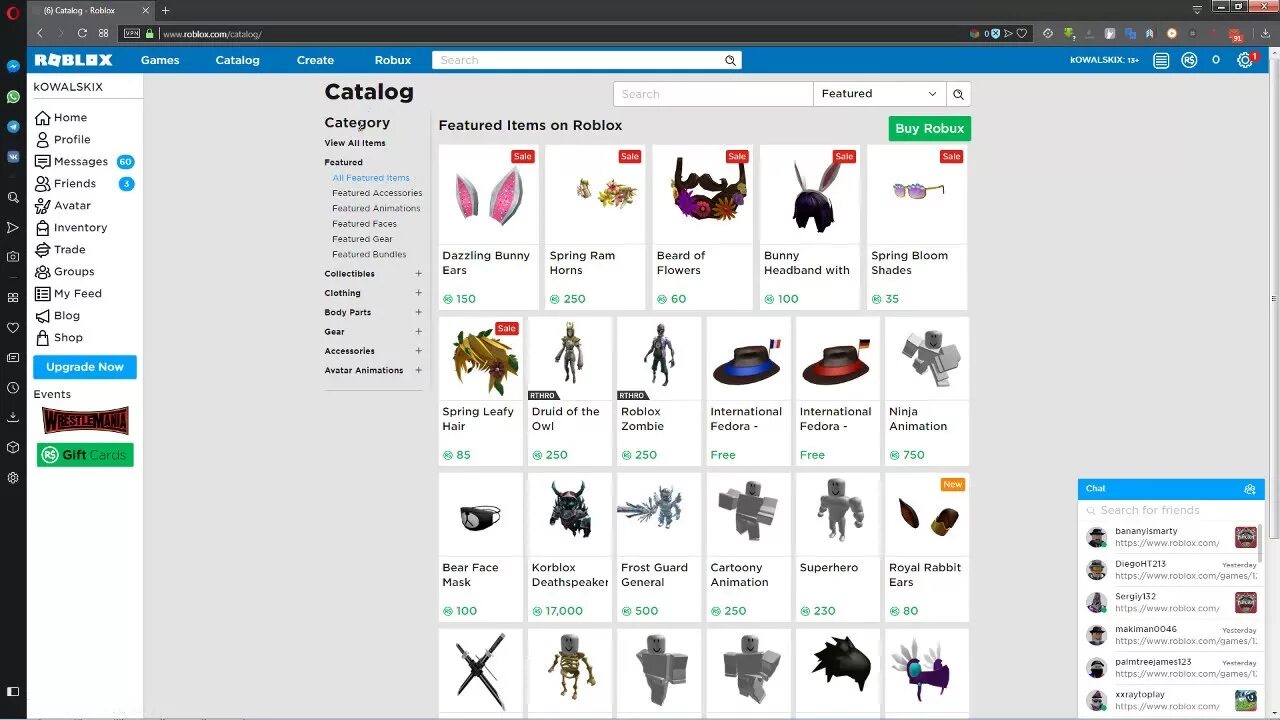
Task: Expand the Clothing category
Action: click(x=418, y=293)
